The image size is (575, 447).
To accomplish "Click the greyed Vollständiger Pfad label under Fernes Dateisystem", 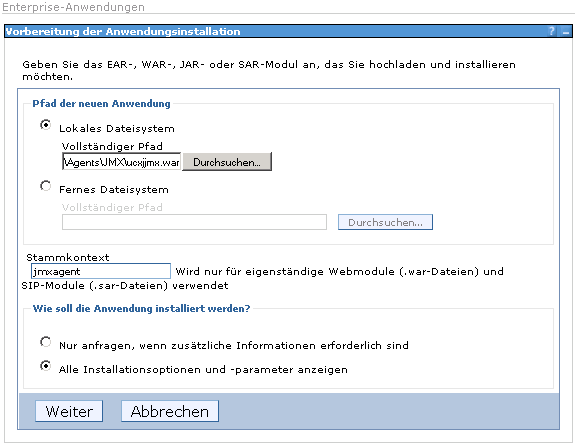I will (x=112, y=208).
